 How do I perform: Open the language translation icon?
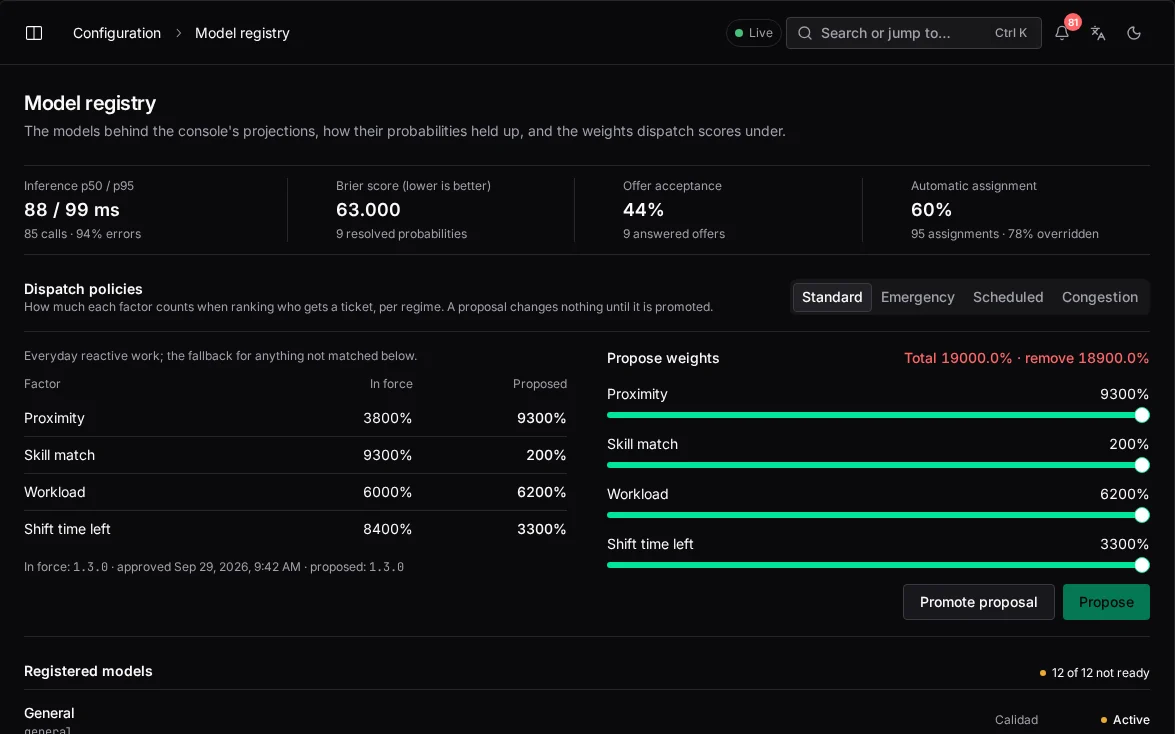(1098, 33)
